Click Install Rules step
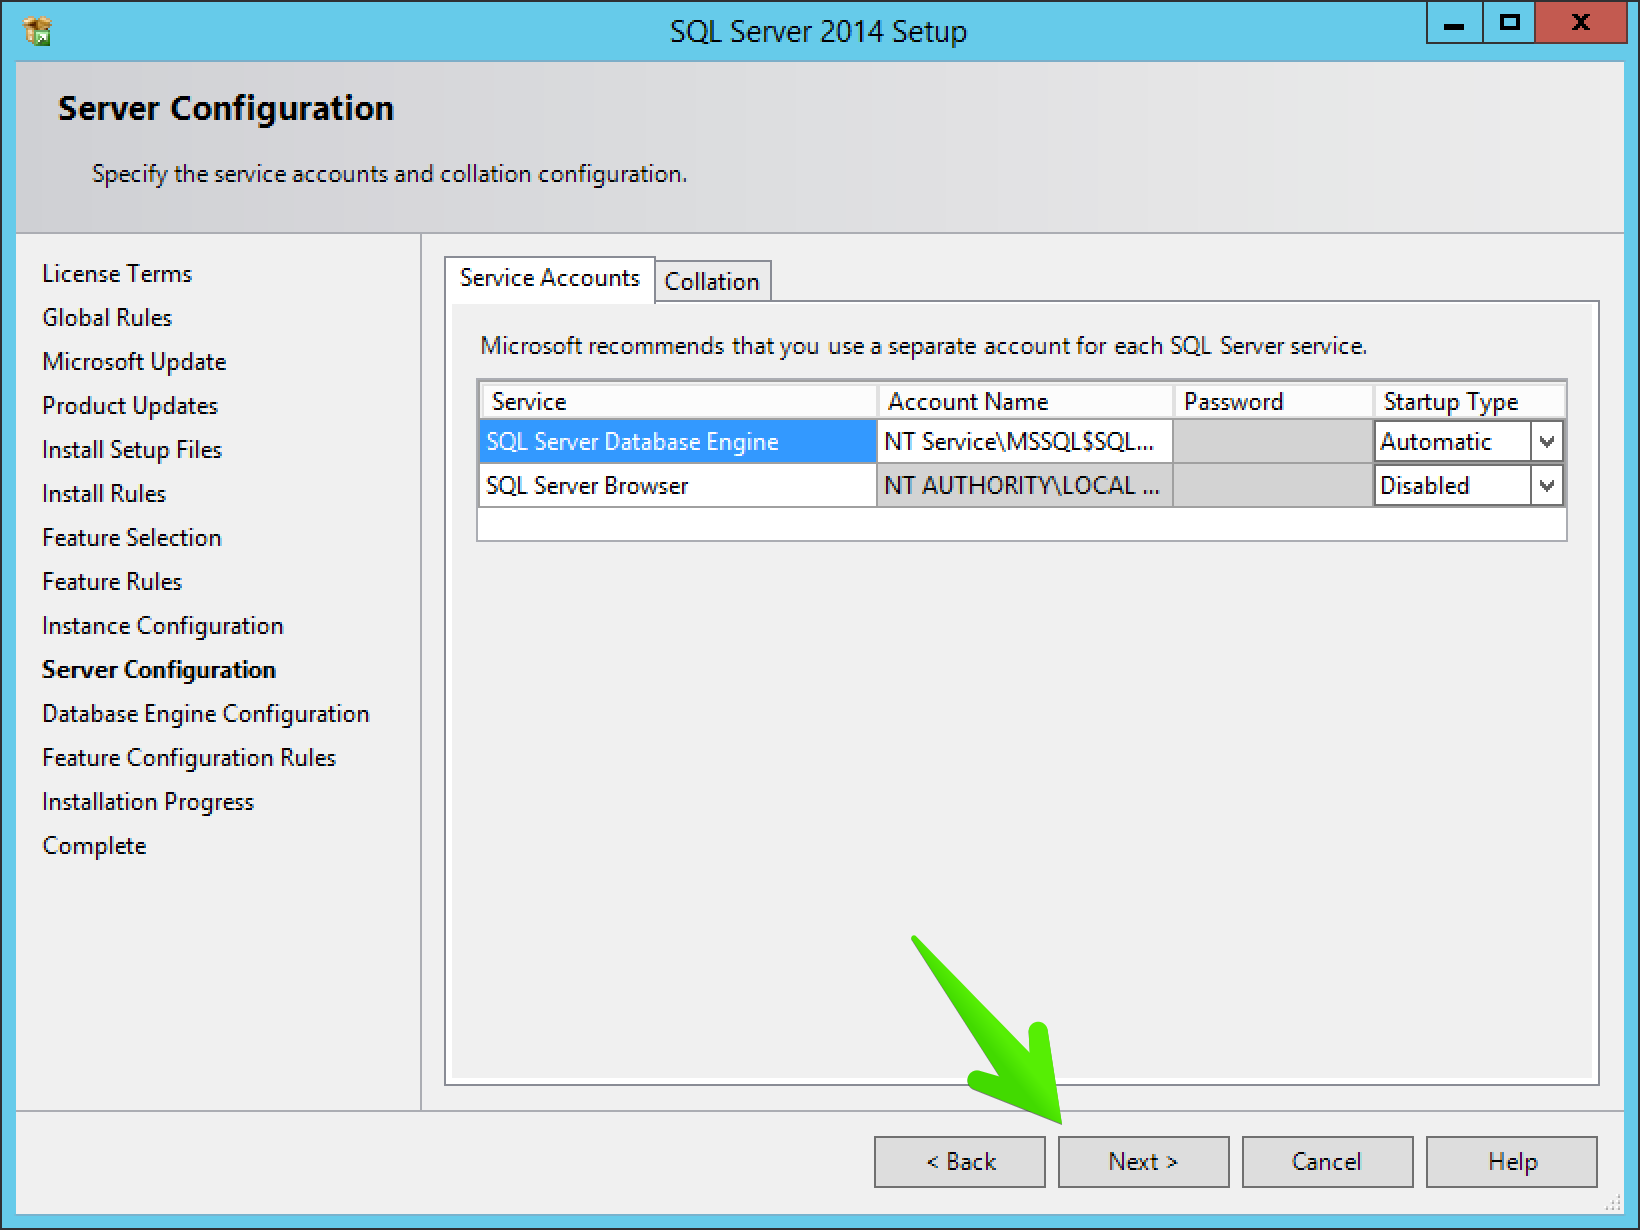The image size is (1640, 1230). pyautogui.click(x=104, y=493)
